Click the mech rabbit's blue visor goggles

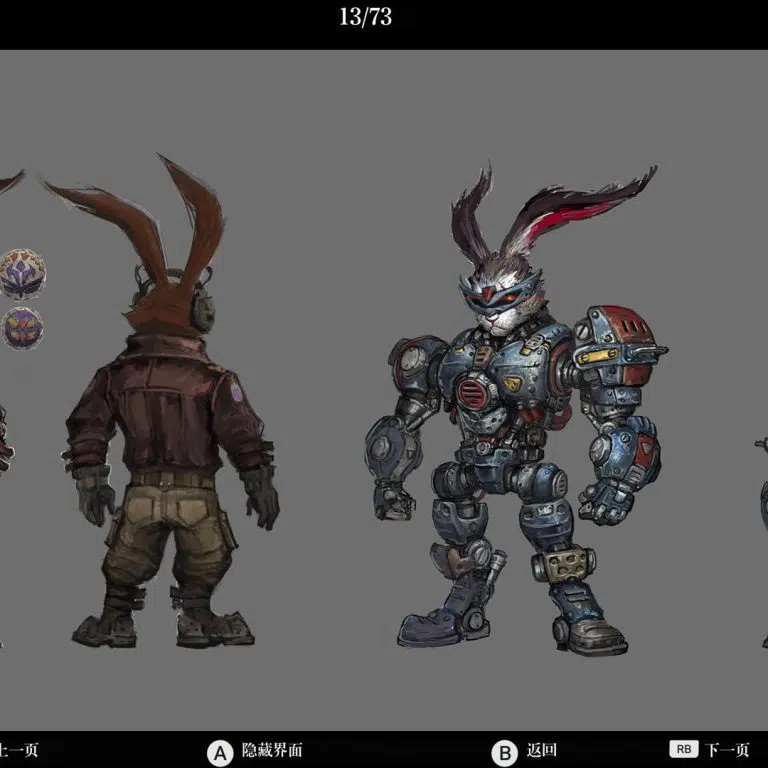coord(490,286)
